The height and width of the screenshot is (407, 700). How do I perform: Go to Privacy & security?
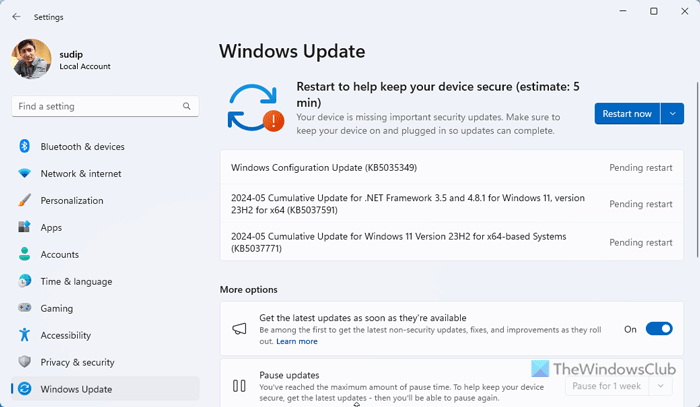pyautogui.click(x=105, y=362)
